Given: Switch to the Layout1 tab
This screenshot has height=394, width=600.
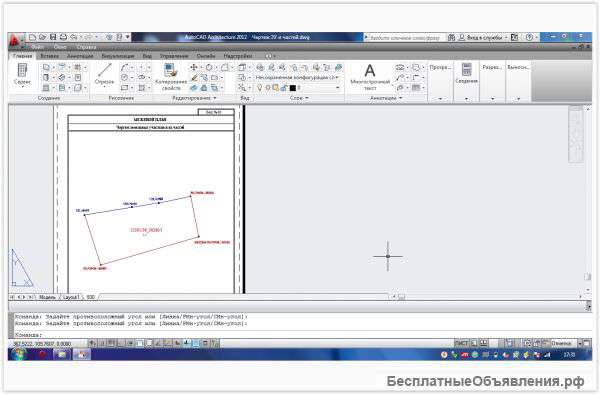Looking at the screenshot, I should coord(71,297).
